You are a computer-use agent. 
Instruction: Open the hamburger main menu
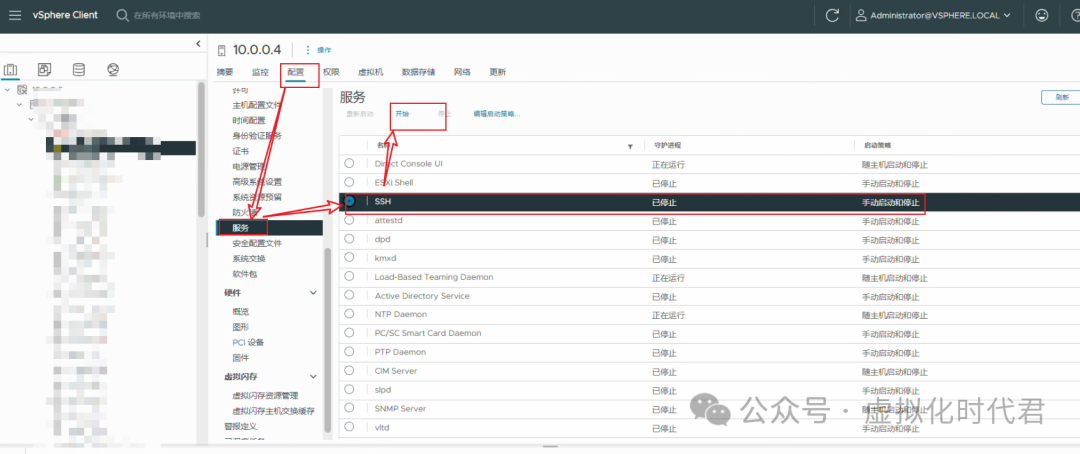[x=14, y=14]
